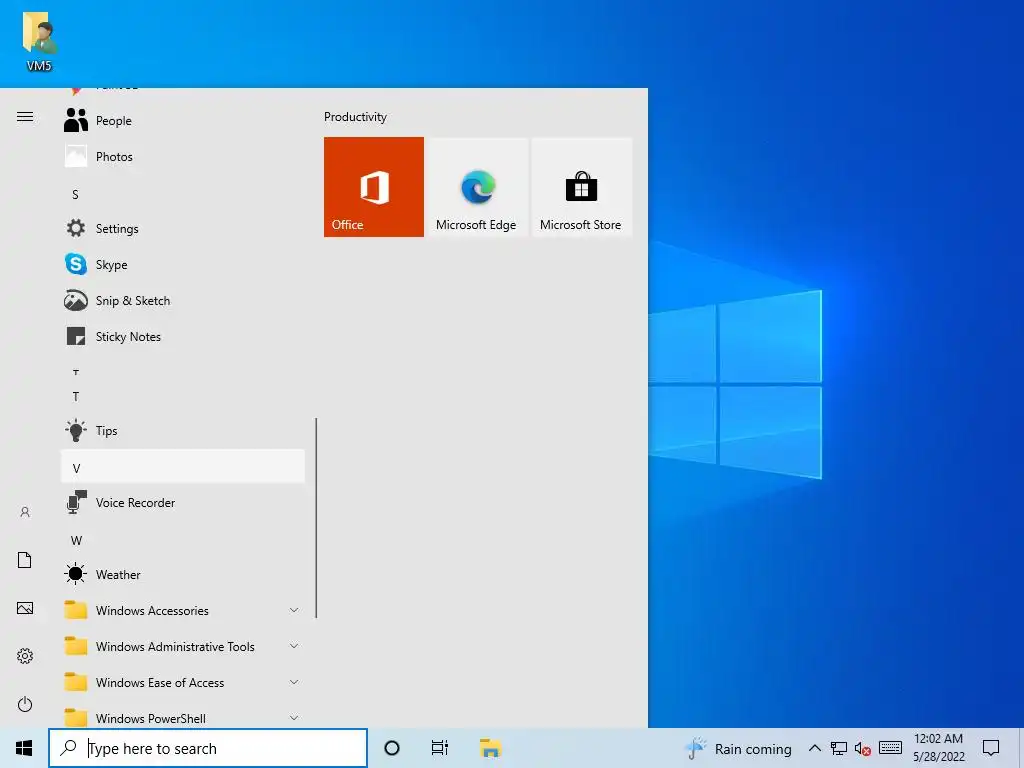The height and width of the screenshot is (768, 1024).
Task: Open the notification Action Center
Action: coord(991,748)
